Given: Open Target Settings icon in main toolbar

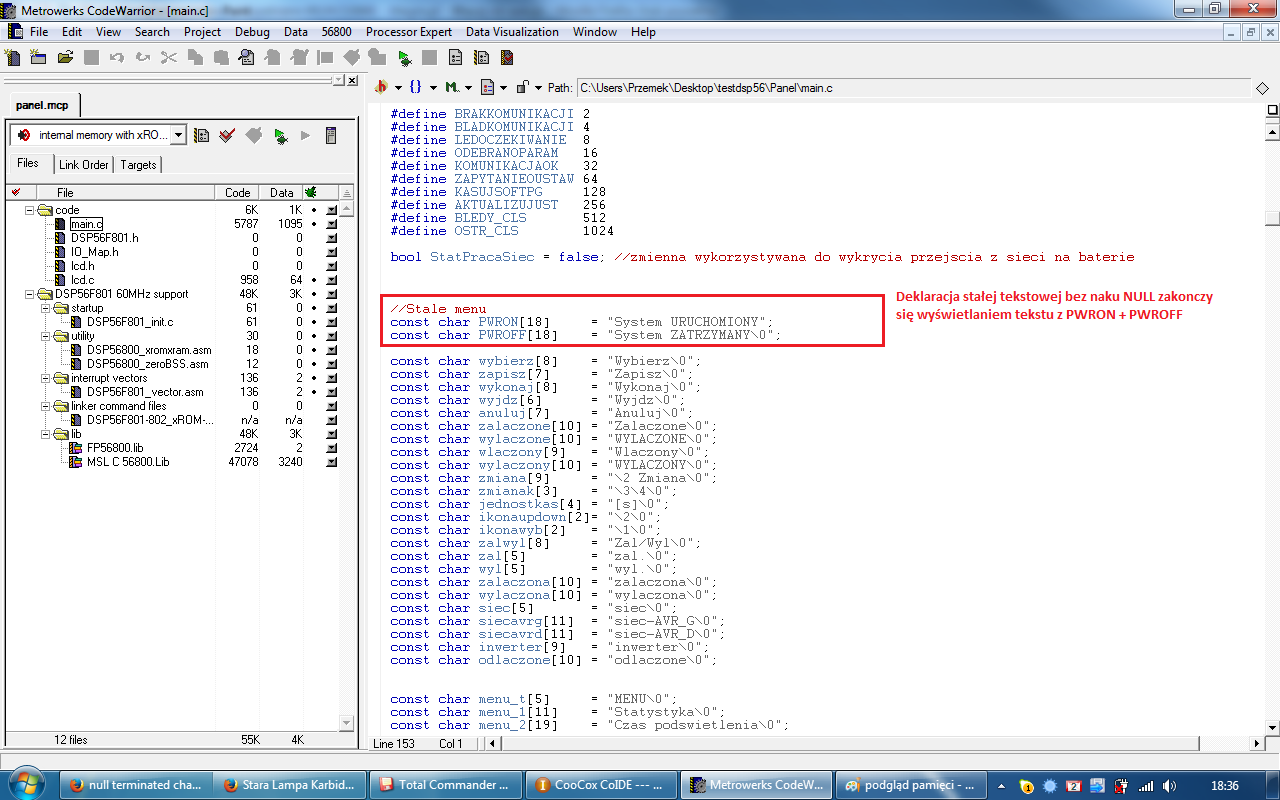Looking at the screenshot, I should 481,58.
